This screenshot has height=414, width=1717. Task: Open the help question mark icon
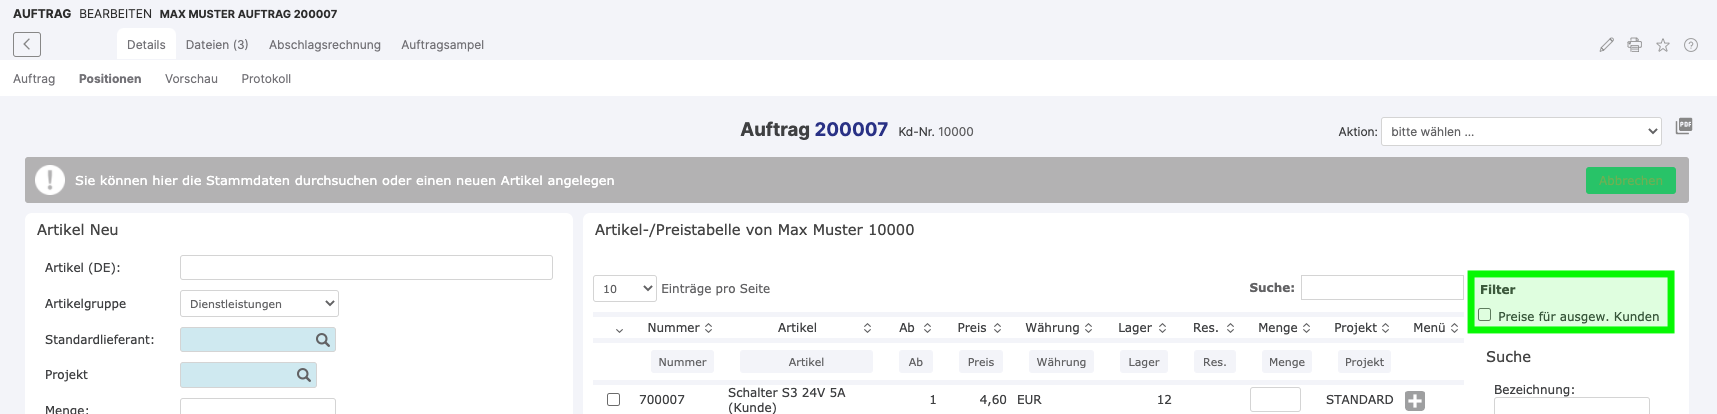[1690, 45]
